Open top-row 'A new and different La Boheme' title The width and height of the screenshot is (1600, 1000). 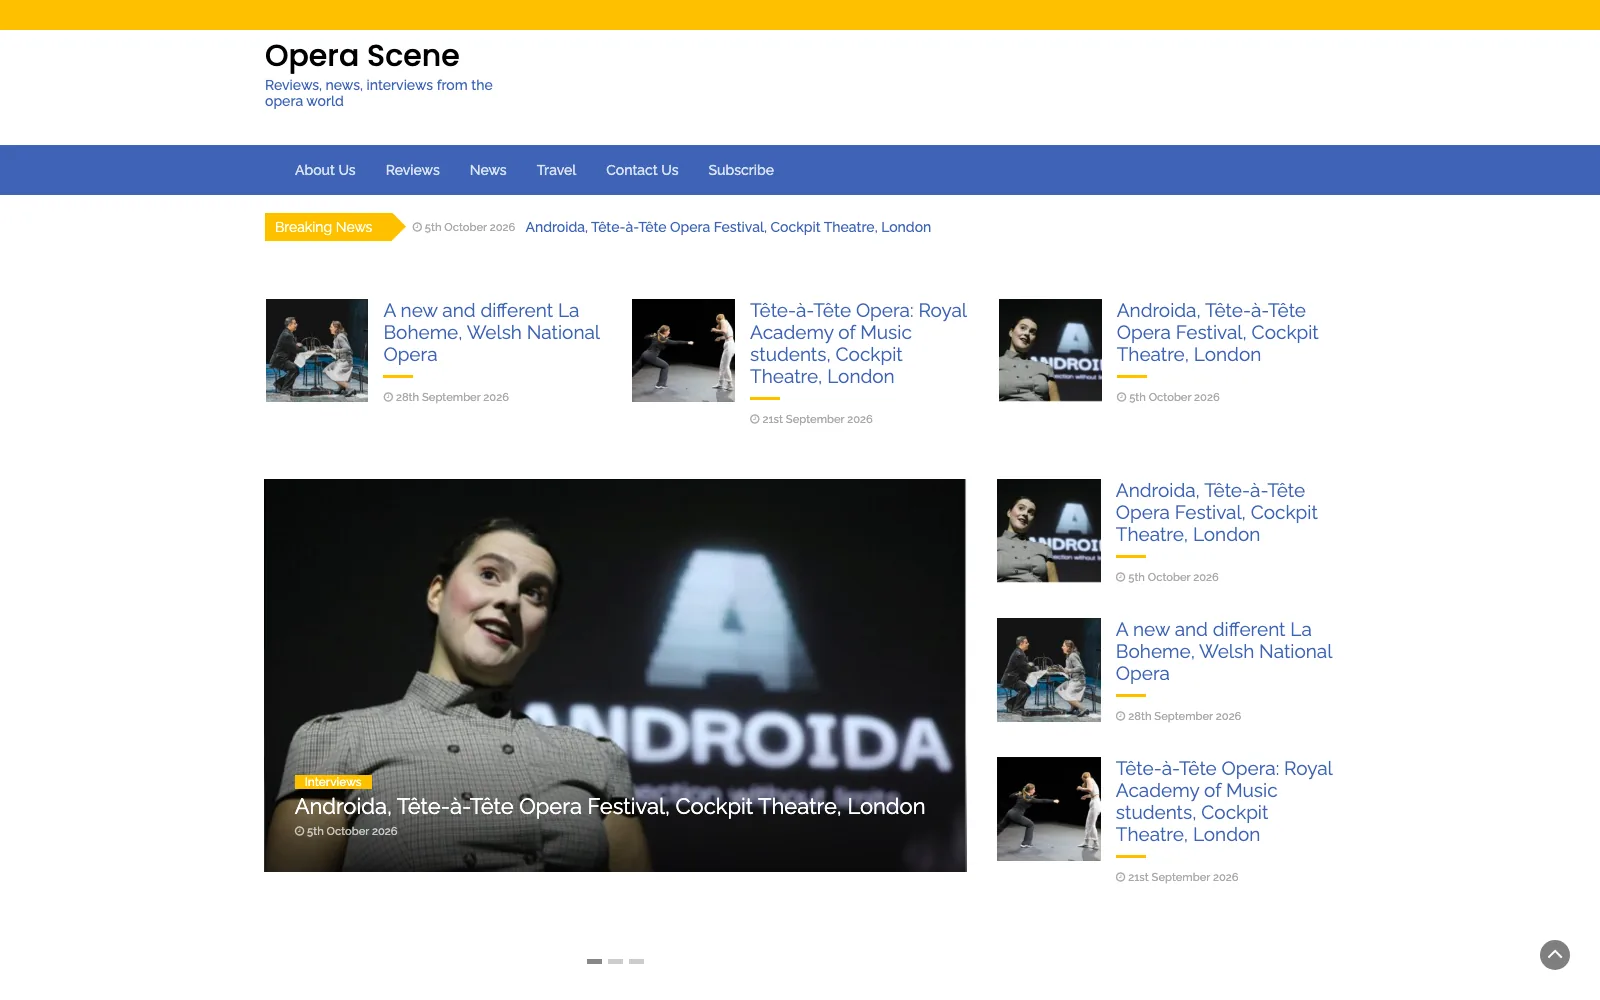pos(491,333)
